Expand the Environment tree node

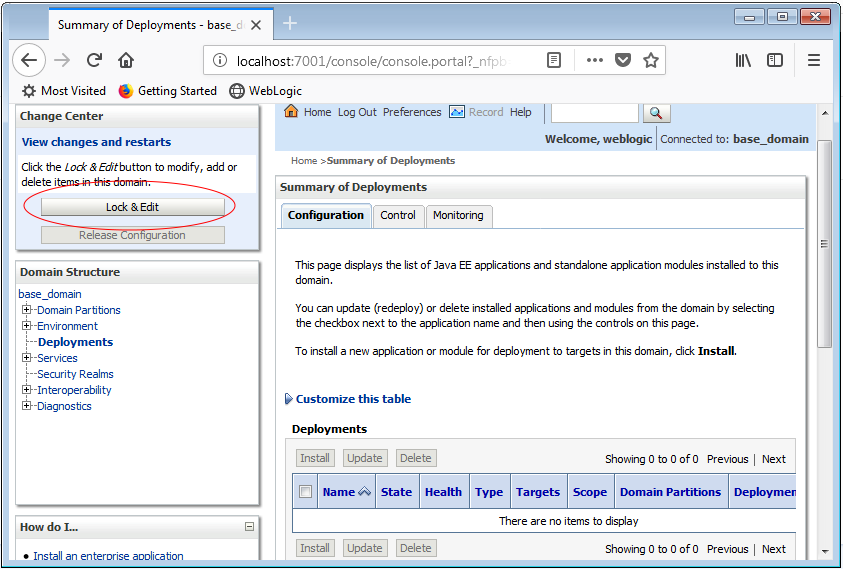26,326
